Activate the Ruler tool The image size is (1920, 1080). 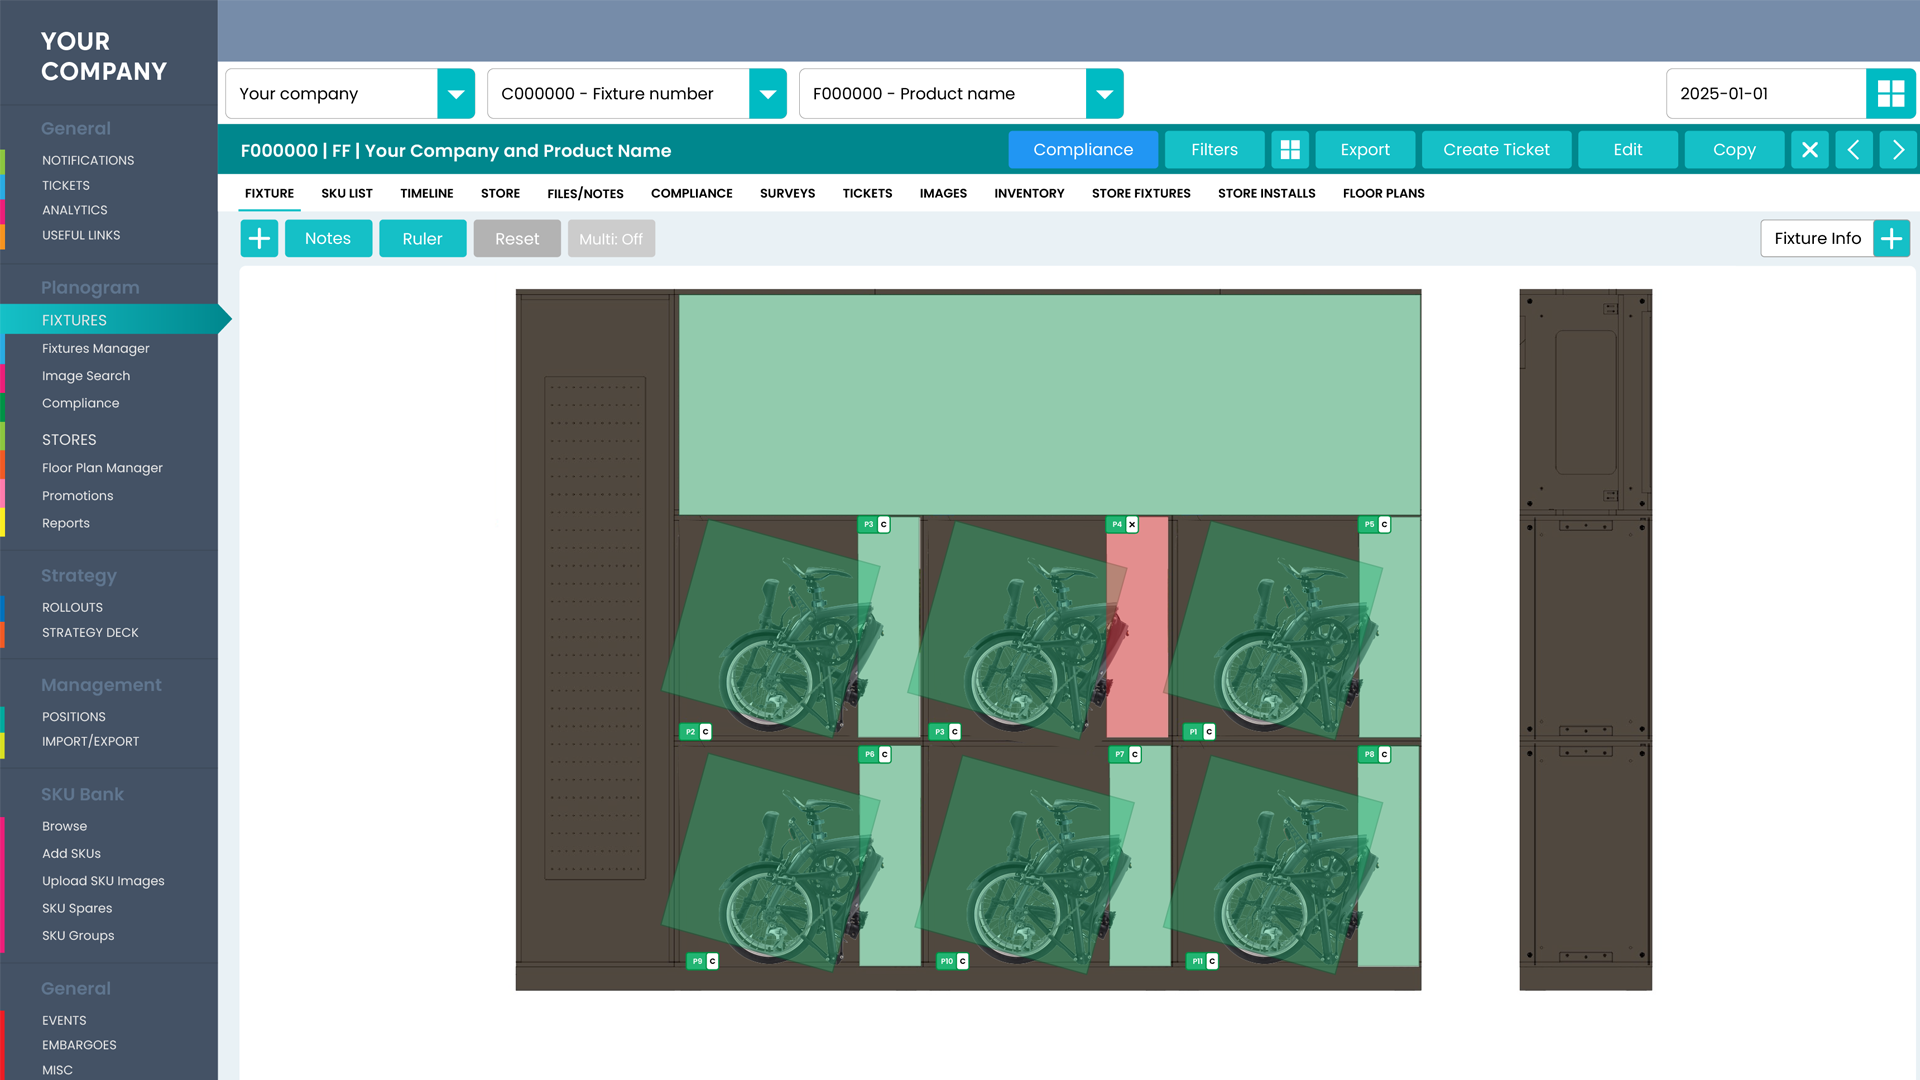422,238
